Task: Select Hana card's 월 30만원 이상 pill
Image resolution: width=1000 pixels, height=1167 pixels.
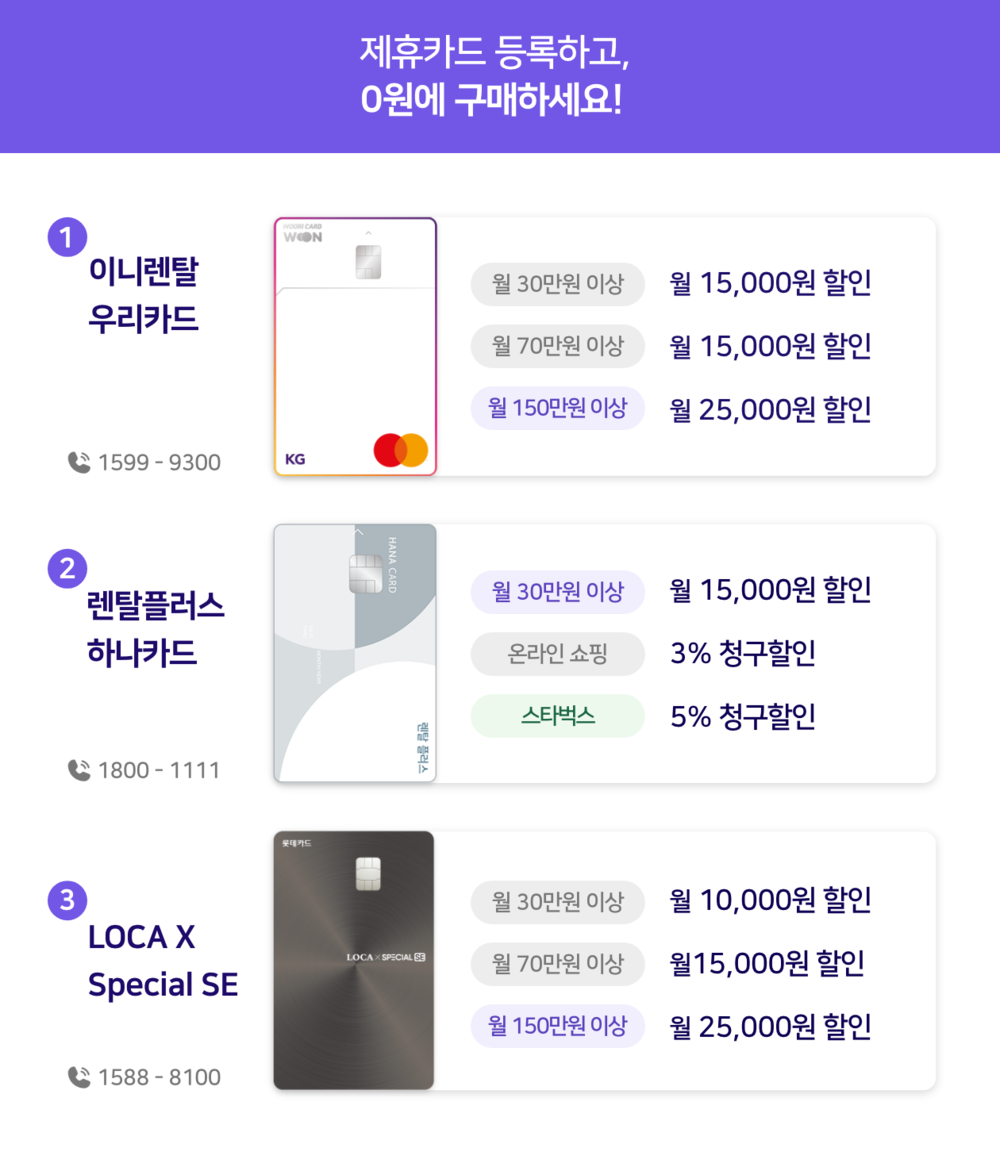Action: (557, 592)
